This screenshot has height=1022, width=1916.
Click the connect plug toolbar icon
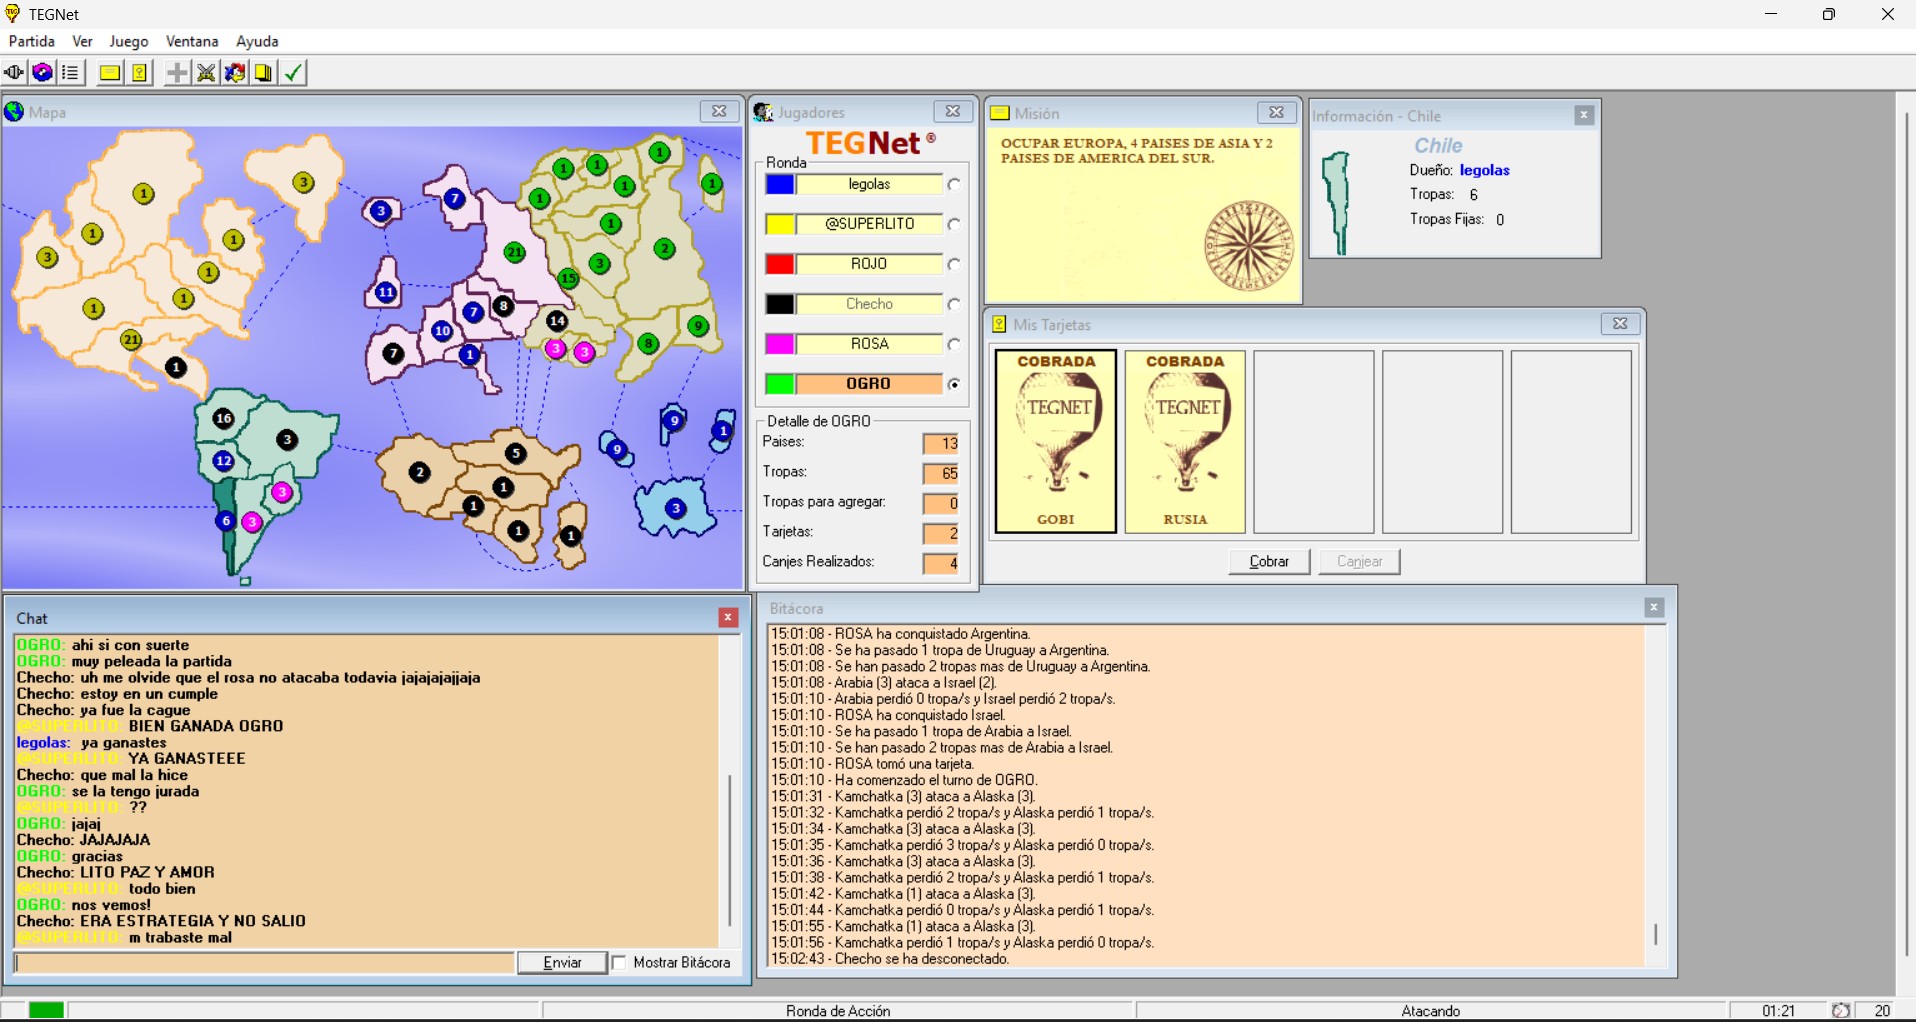(x=14, y=73)
